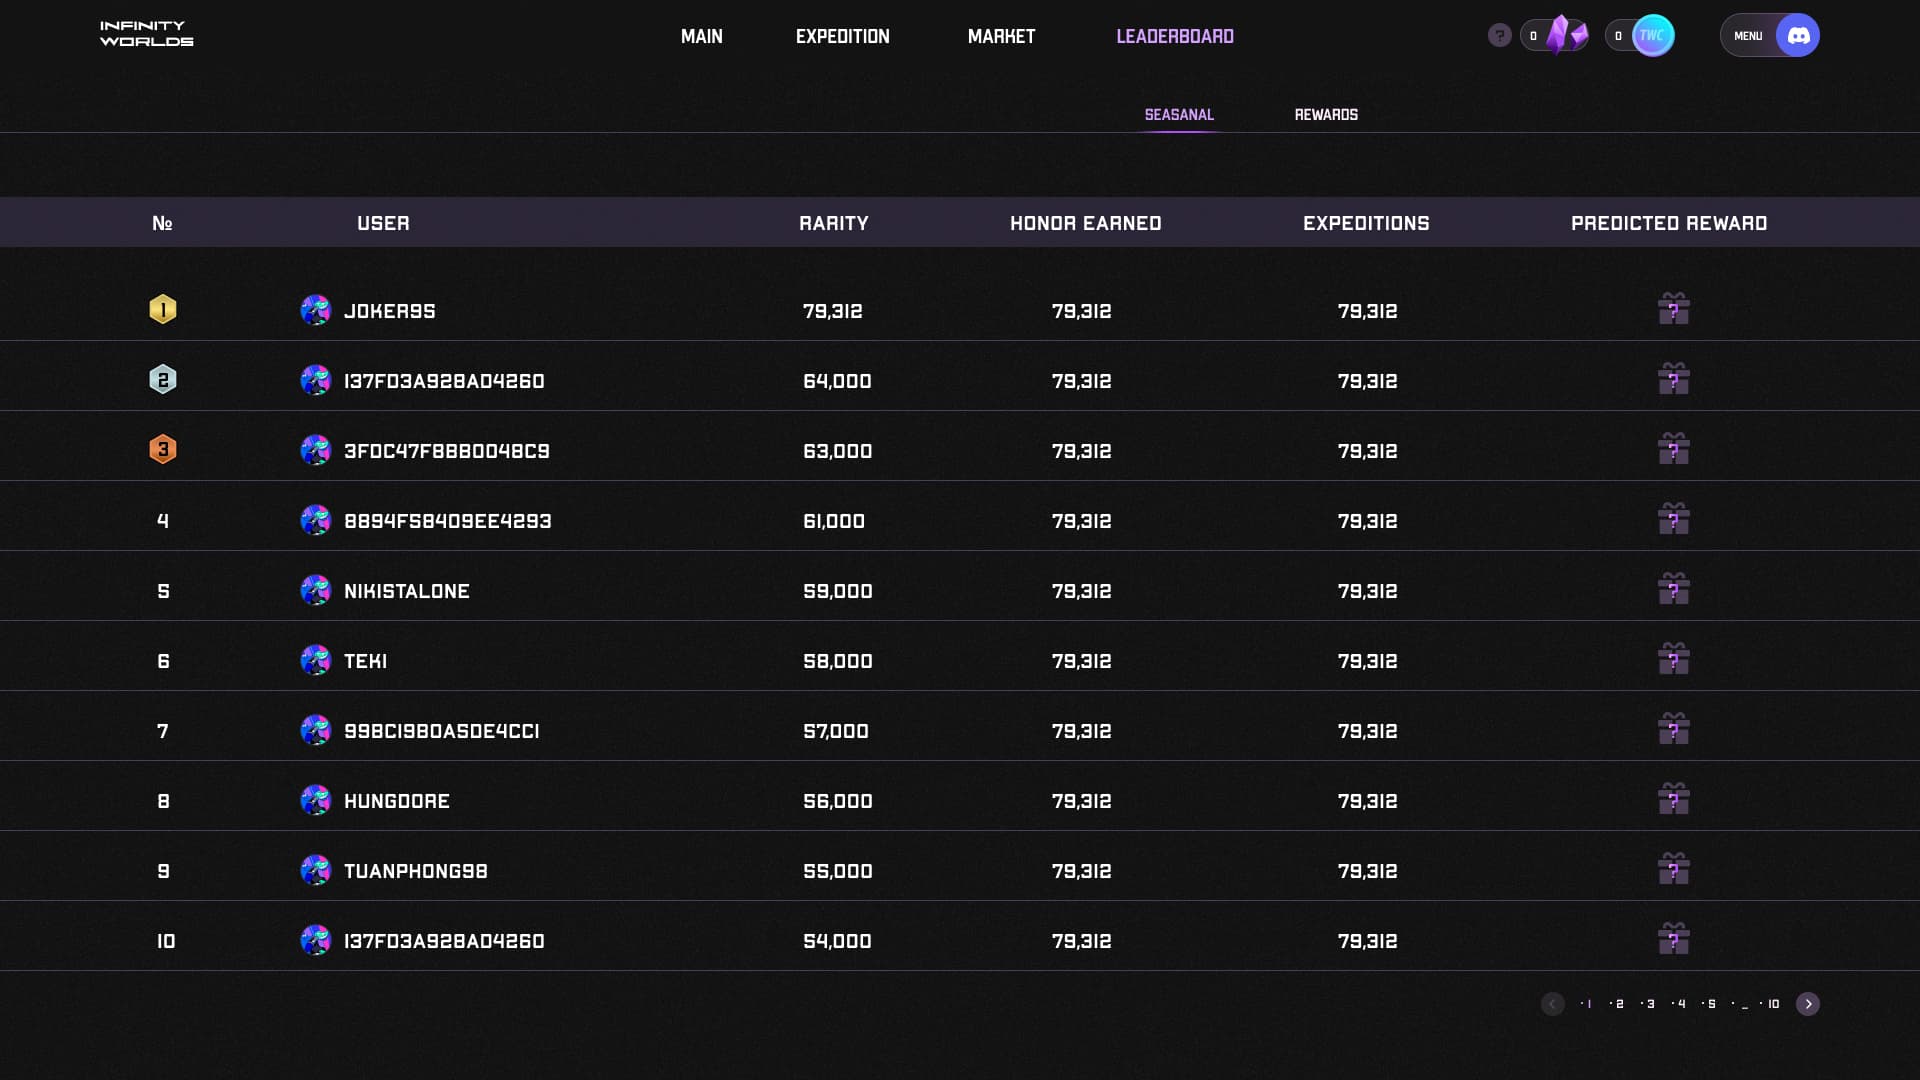This screenshot has height=1080, width=1920.
Task: Click the gold rank 1 medal
Action: pos(163,310)
